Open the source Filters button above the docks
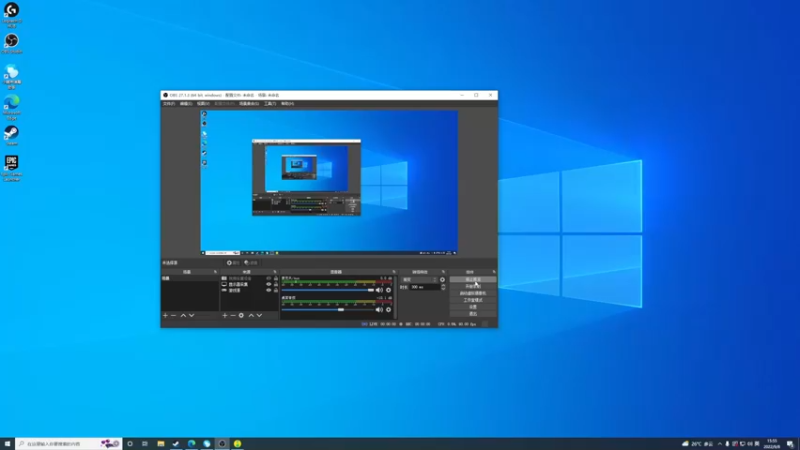800x450 pixels. point(251,263)
